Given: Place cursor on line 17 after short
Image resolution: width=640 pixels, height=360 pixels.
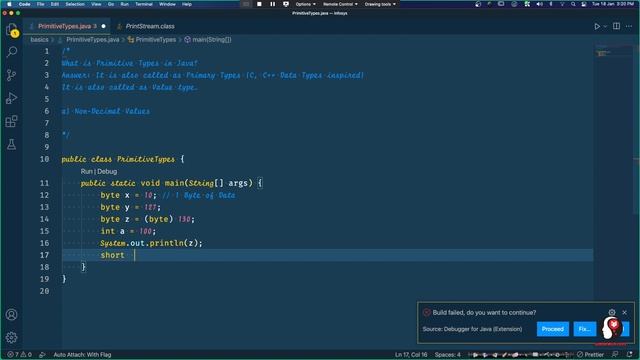Looking at the screenshot, I should (x=134, y=255).
